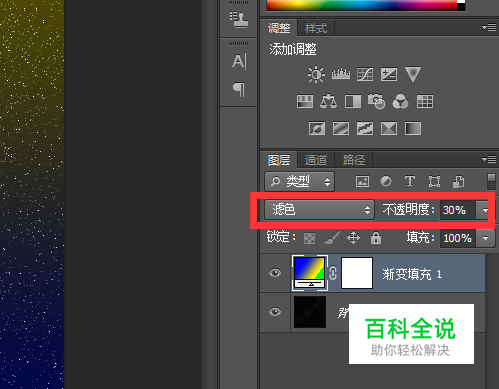Add a Brightness/Contrast adjustment
The width and height of the screenshot is (499, 389).
pyautogui.click(x=316, y=74)
